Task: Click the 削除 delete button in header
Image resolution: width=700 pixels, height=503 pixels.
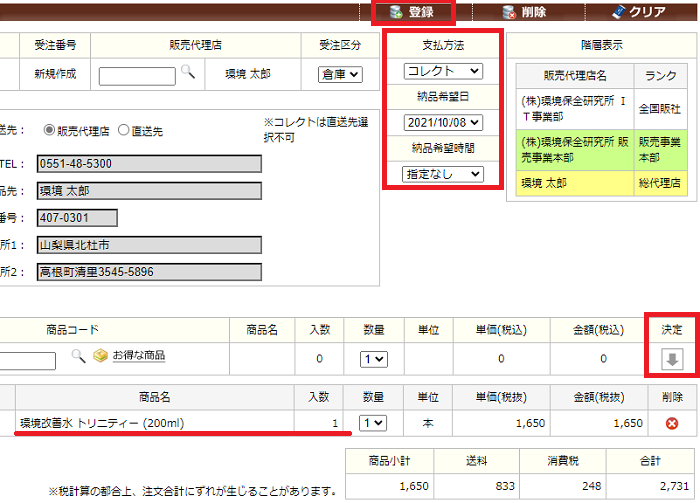Action: (524, 12)
